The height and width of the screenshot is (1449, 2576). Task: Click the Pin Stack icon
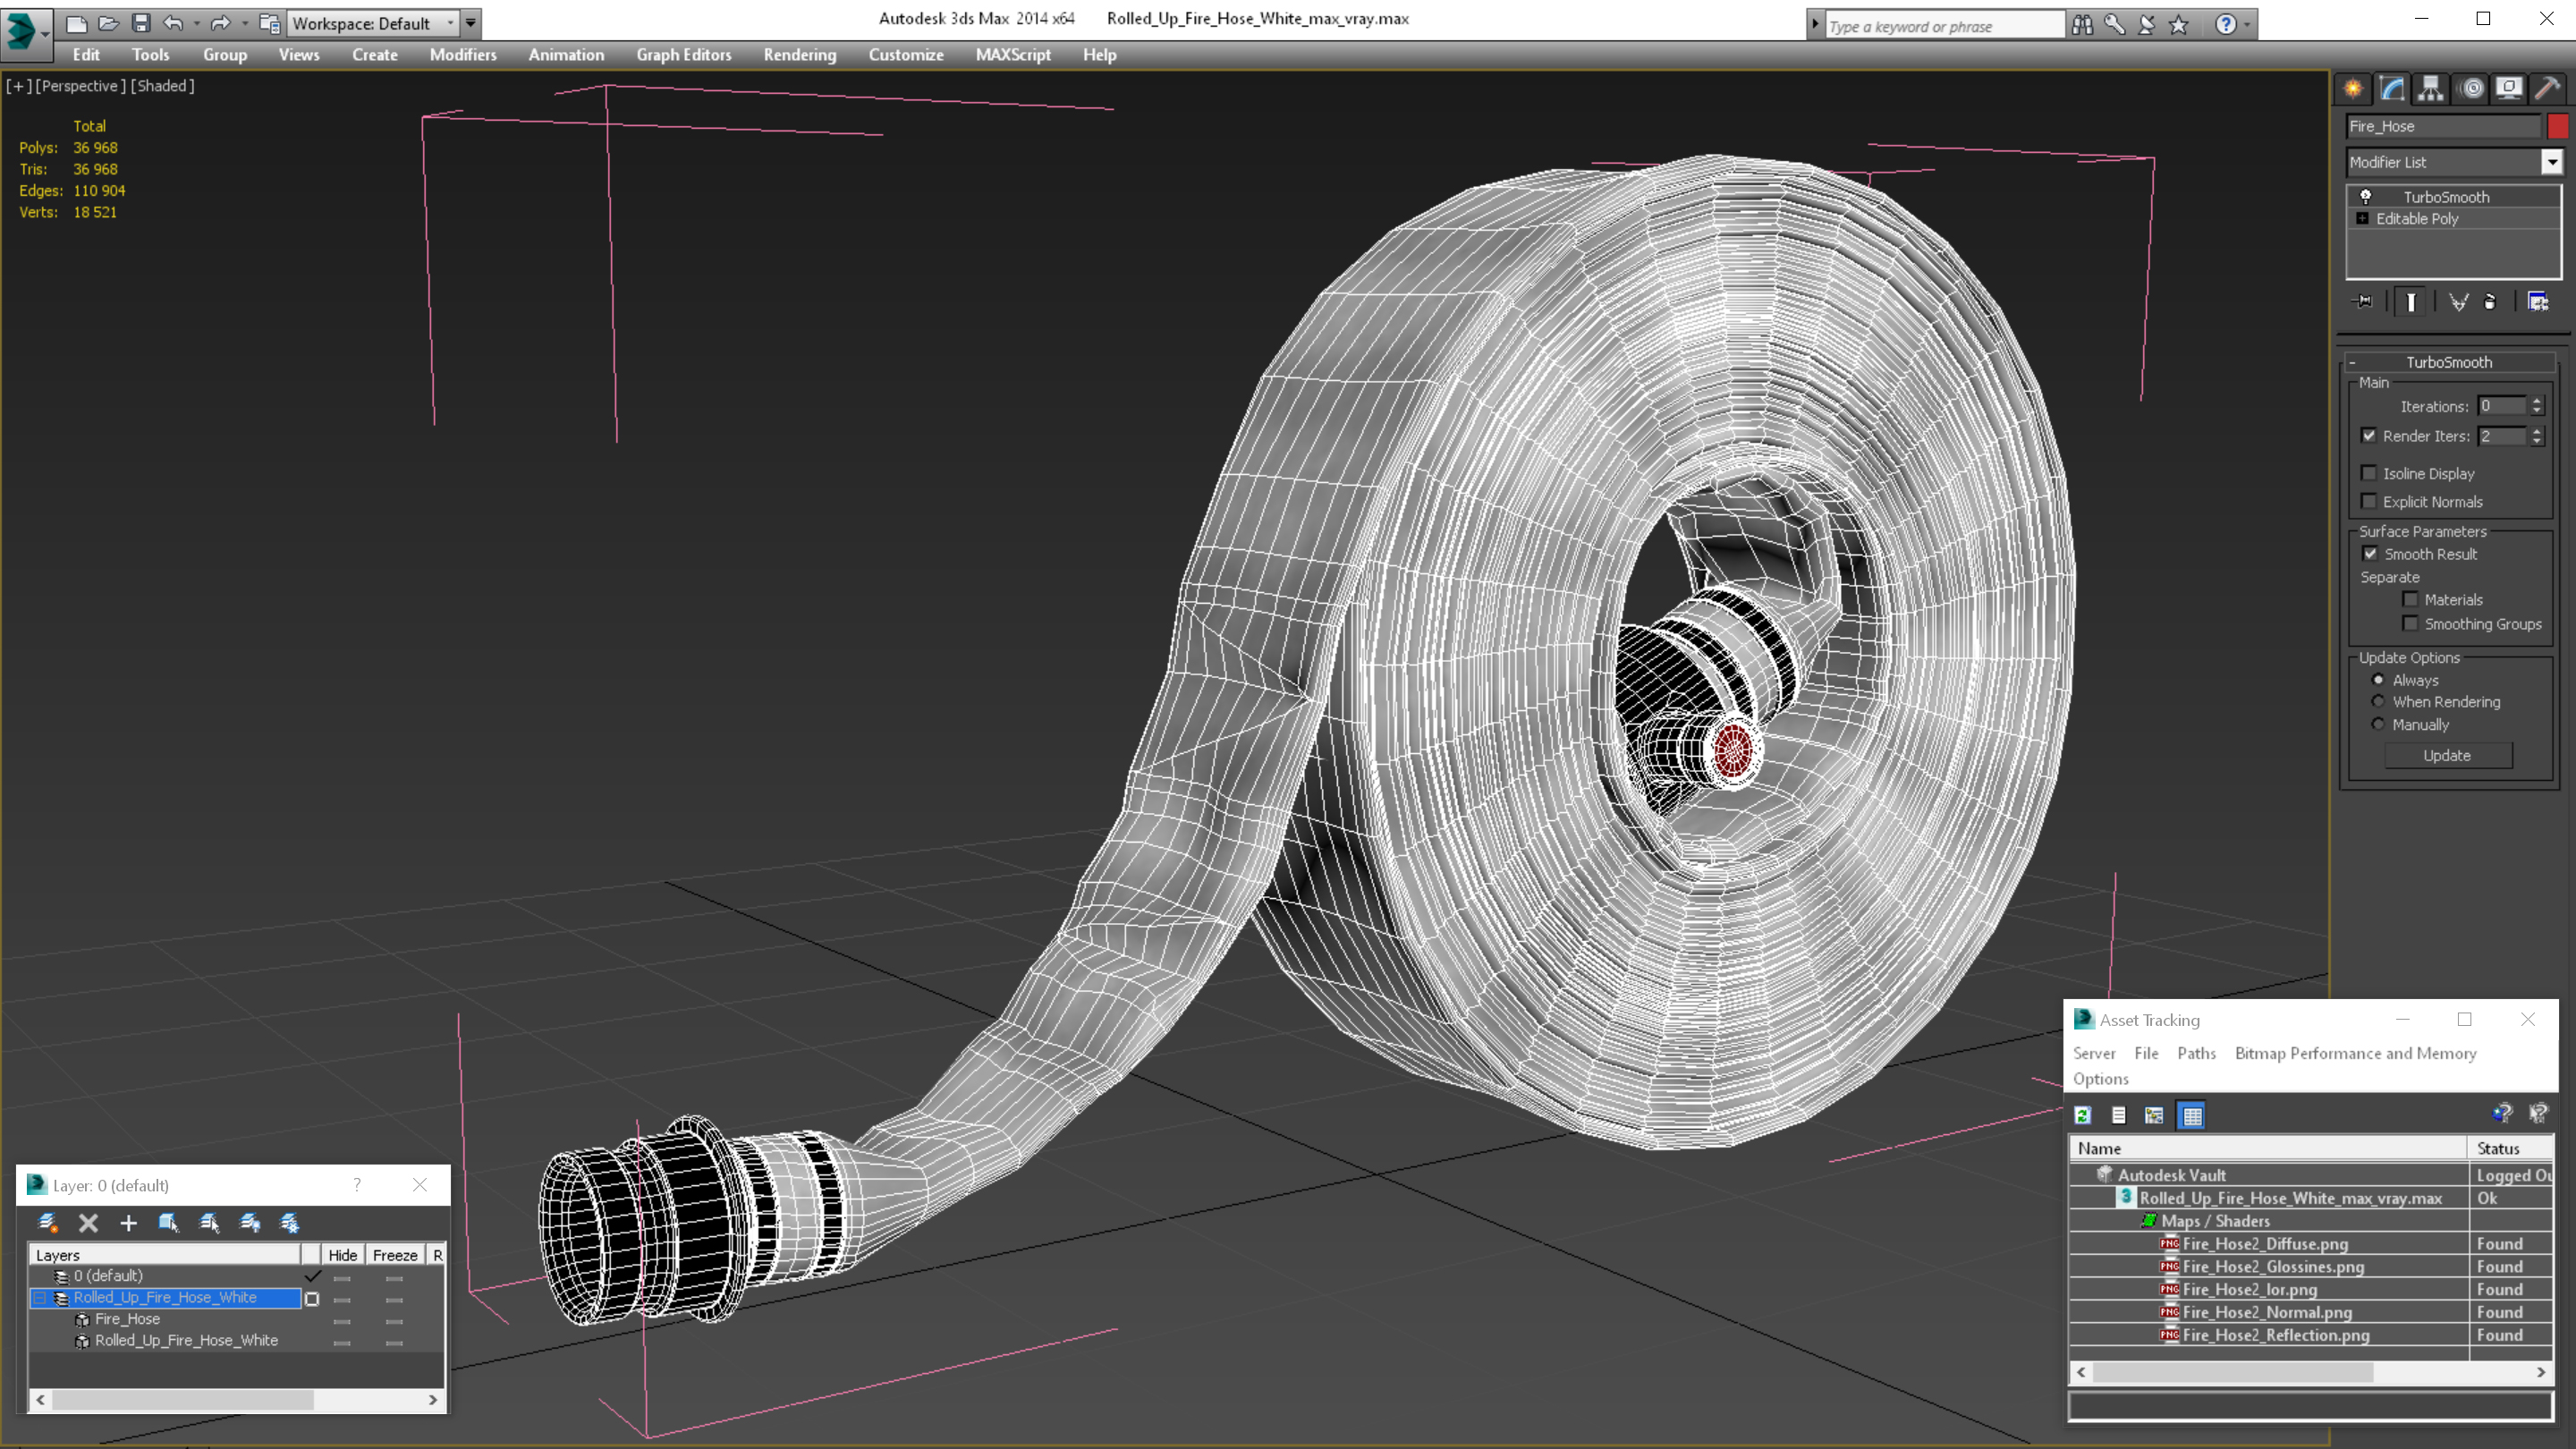[2363, 301]
